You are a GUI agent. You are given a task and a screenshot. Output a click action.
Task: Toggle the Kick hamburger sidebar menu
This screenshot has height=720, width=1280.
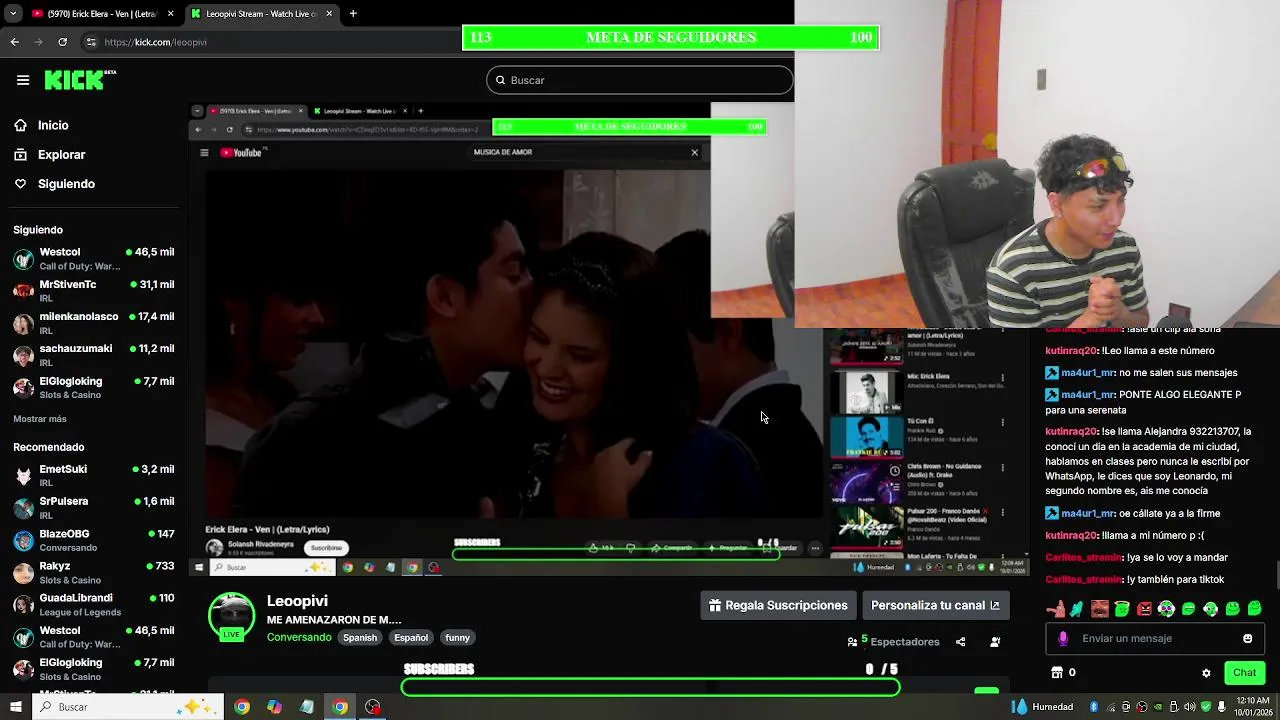point(23,80)
